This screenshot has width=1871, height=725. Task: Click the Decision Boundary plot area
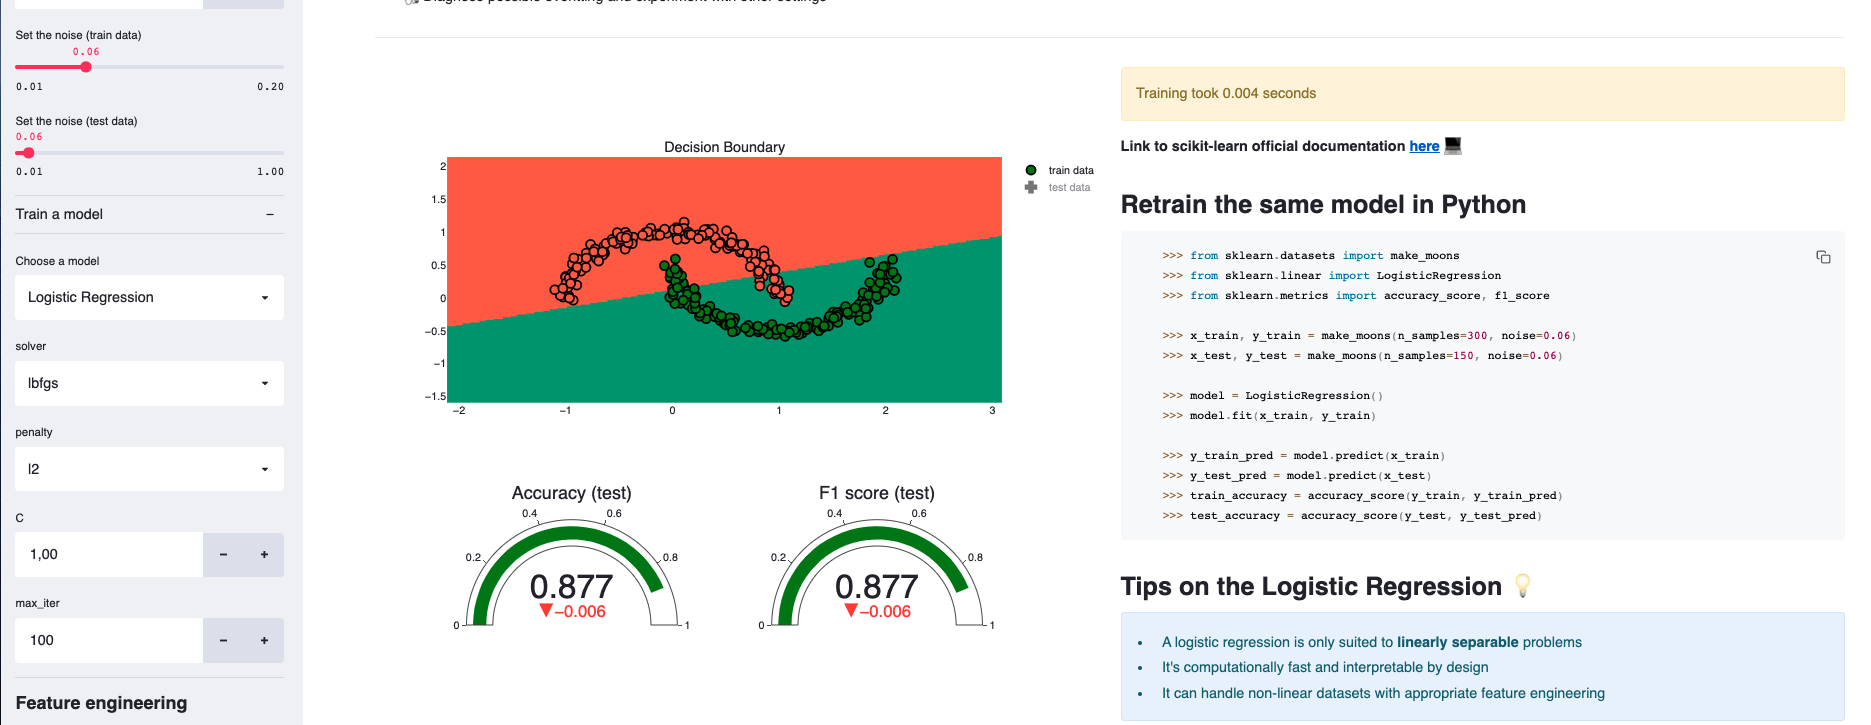724,279
